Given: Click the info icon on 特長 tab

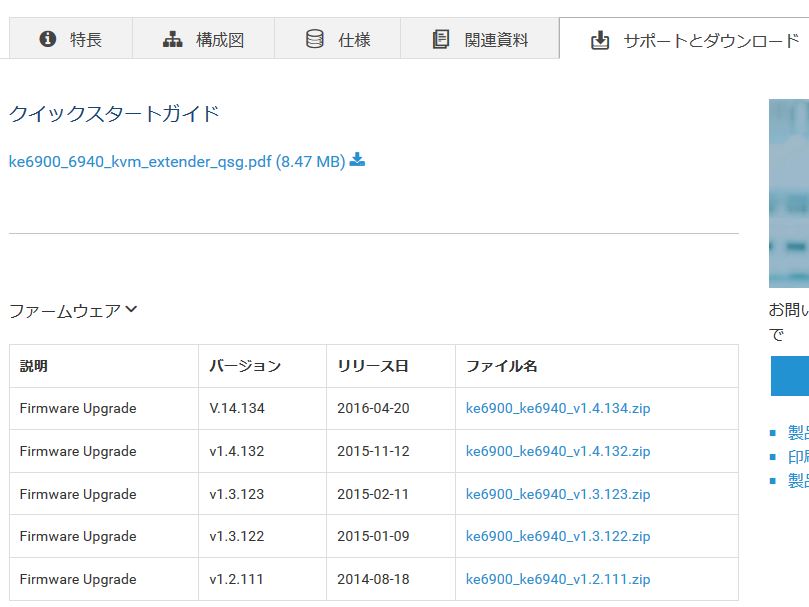Looking at the screenshot, I should pos(47,40).
